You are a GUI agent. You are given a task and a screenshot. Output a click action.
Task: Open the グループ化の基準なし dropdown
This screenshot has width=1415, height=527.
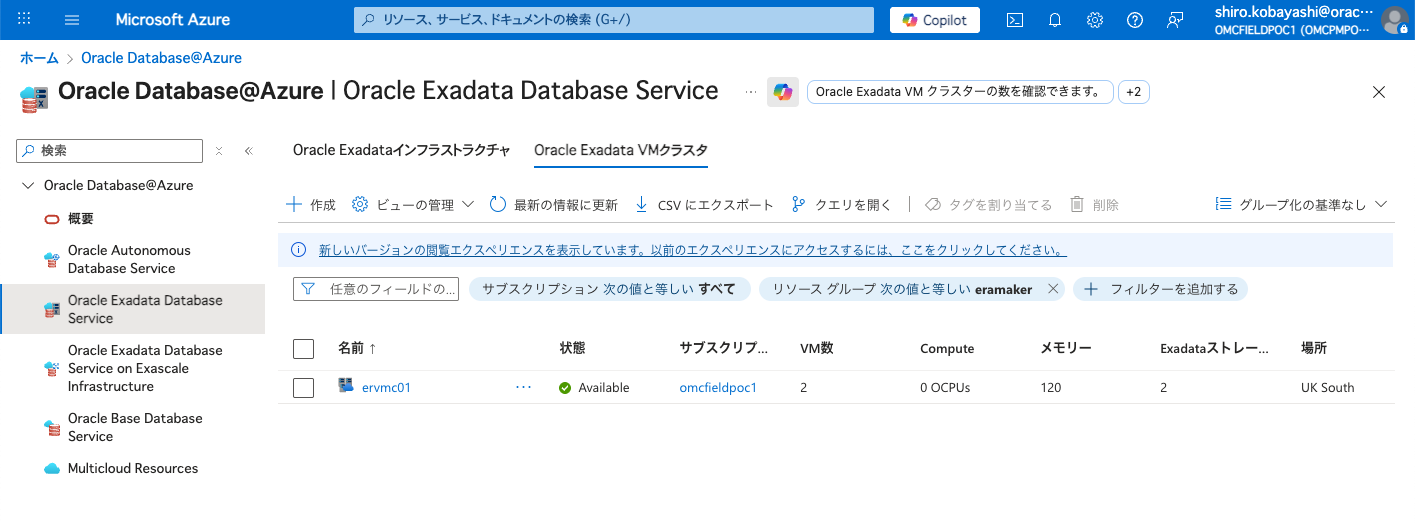[1301, 204]
